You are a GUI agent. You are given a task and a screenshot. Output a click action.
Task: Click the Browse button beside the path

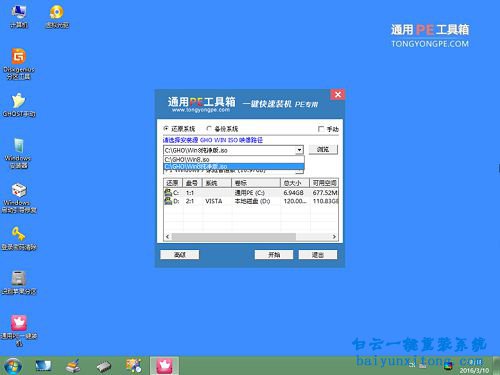point(323,149)
